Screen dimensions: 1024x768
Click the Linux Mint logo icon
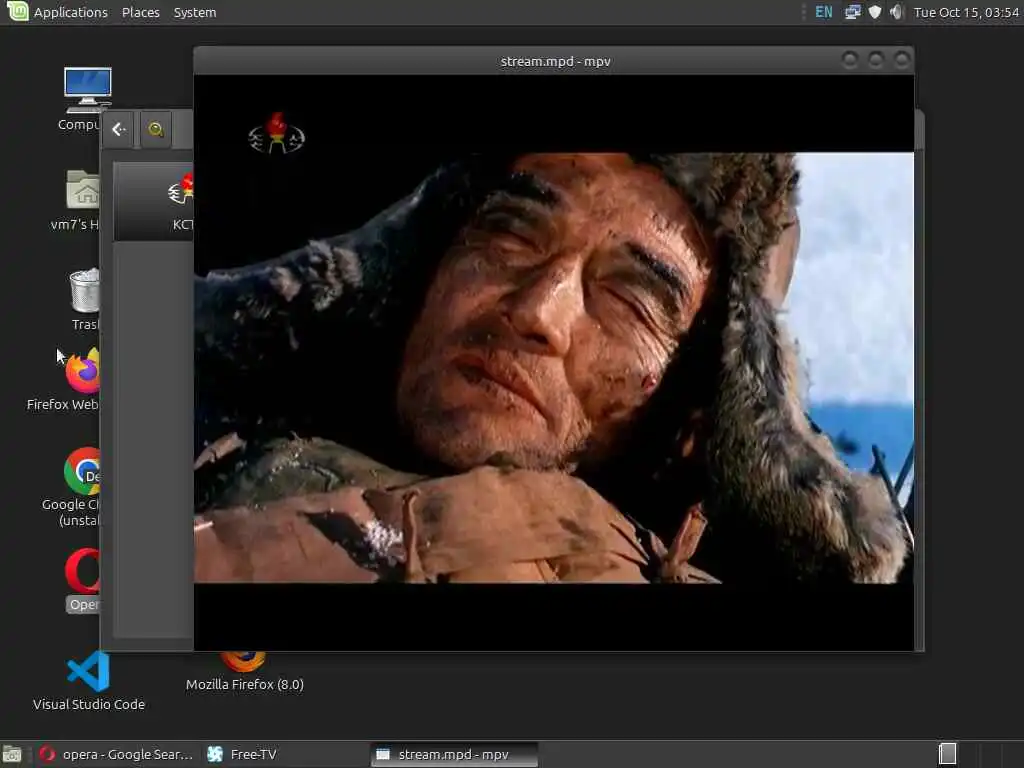17,12
